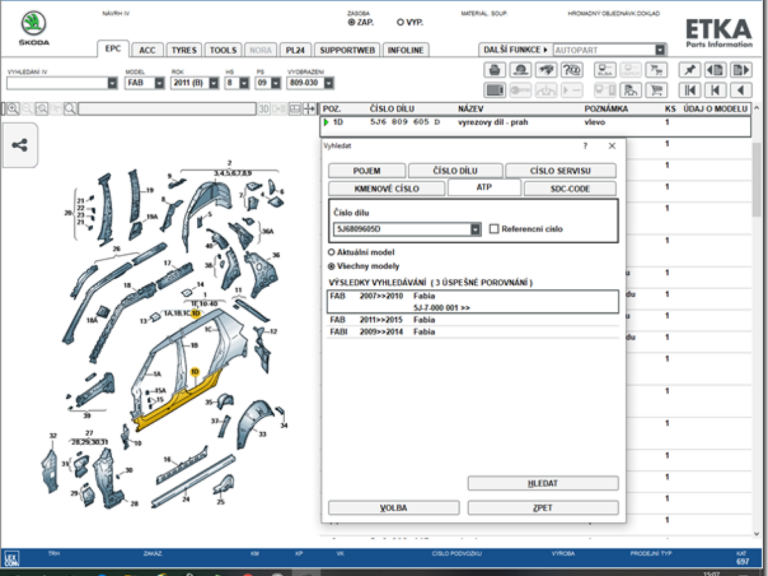Click the next page icon
The height and width of the screenshot is (576, 768).
tap(740, 70)
